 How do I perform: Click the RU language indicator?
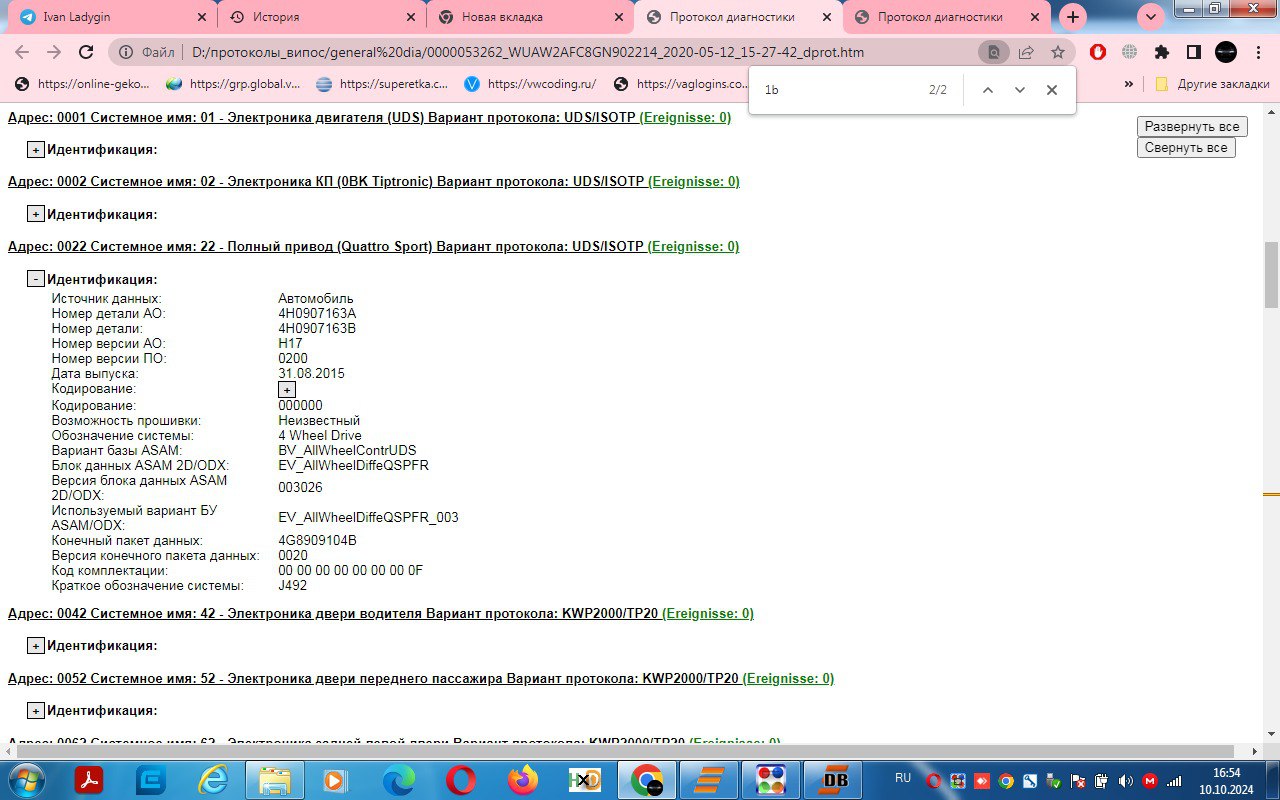tap(902, 777)
